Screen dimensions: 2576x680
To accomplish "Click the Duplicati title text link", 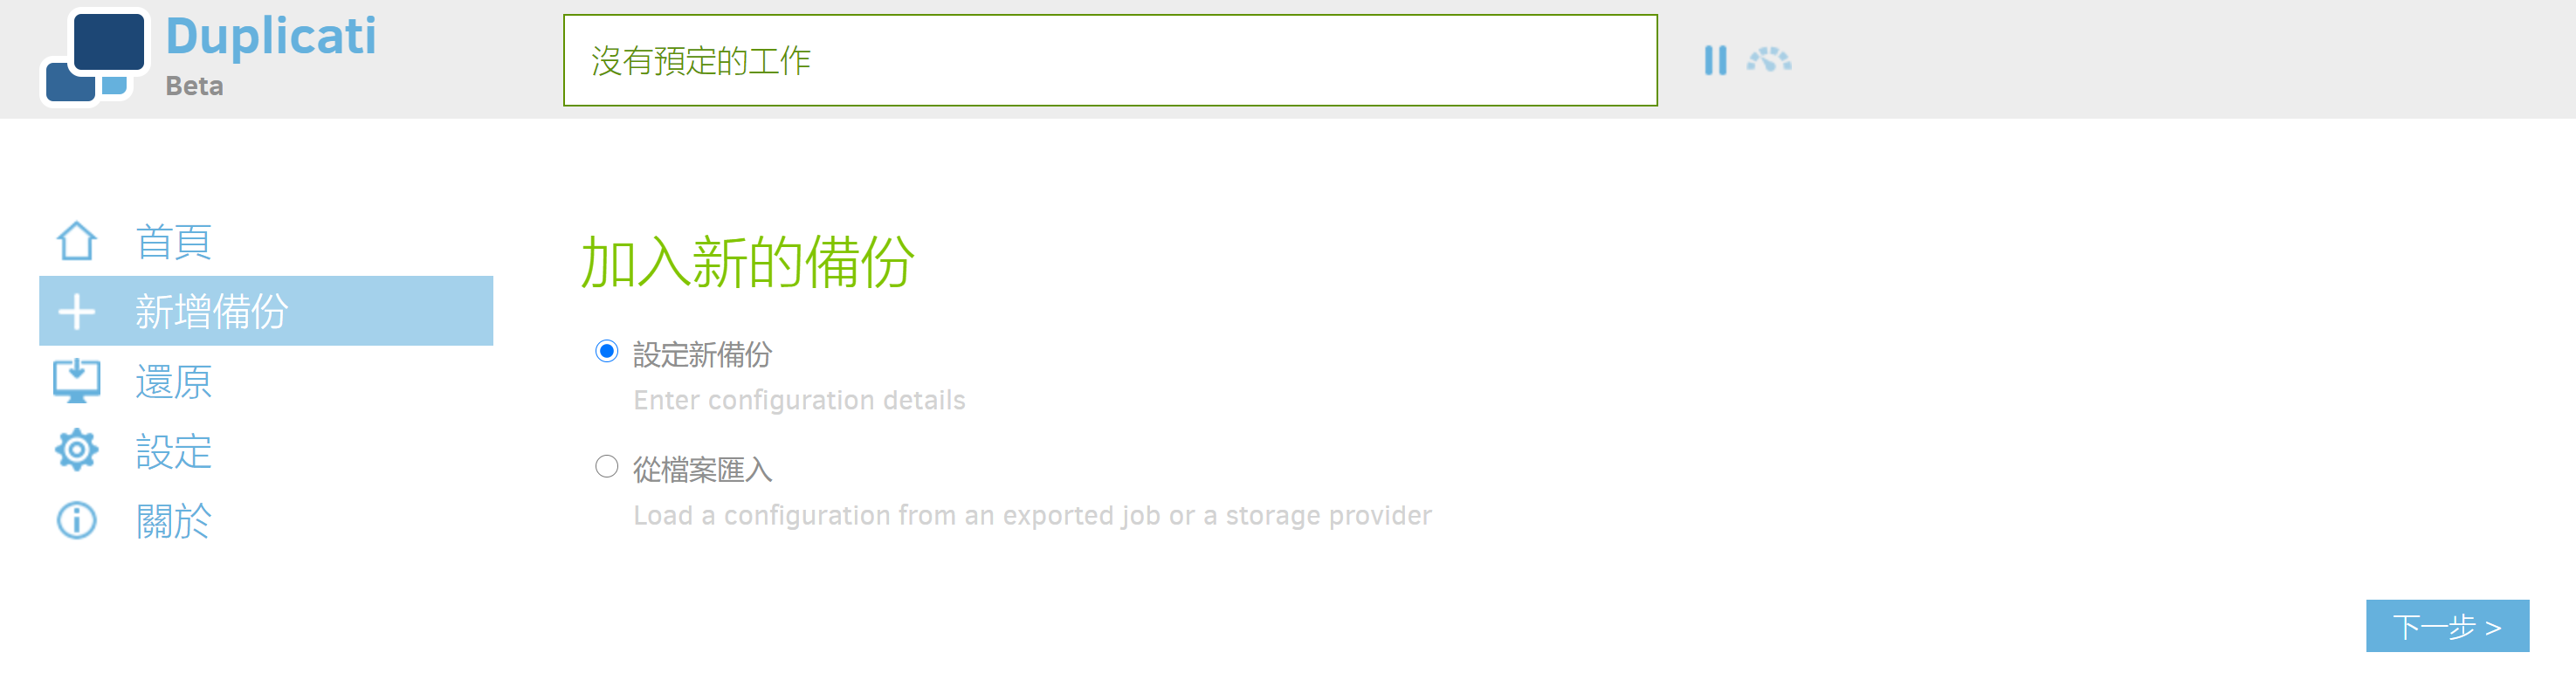I will [270, 37].
